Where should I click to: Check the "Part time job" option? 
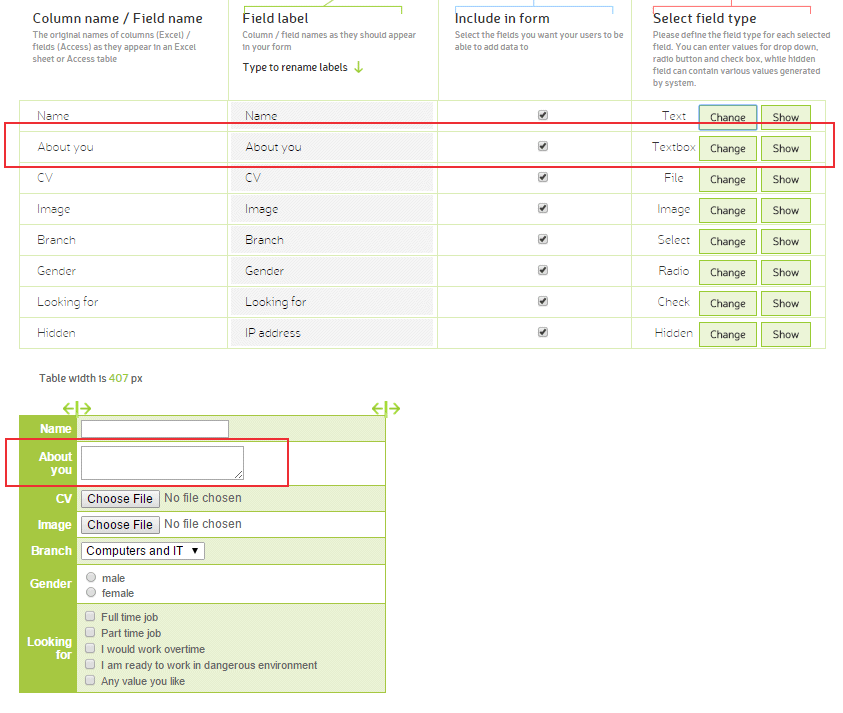coord(89,632)
